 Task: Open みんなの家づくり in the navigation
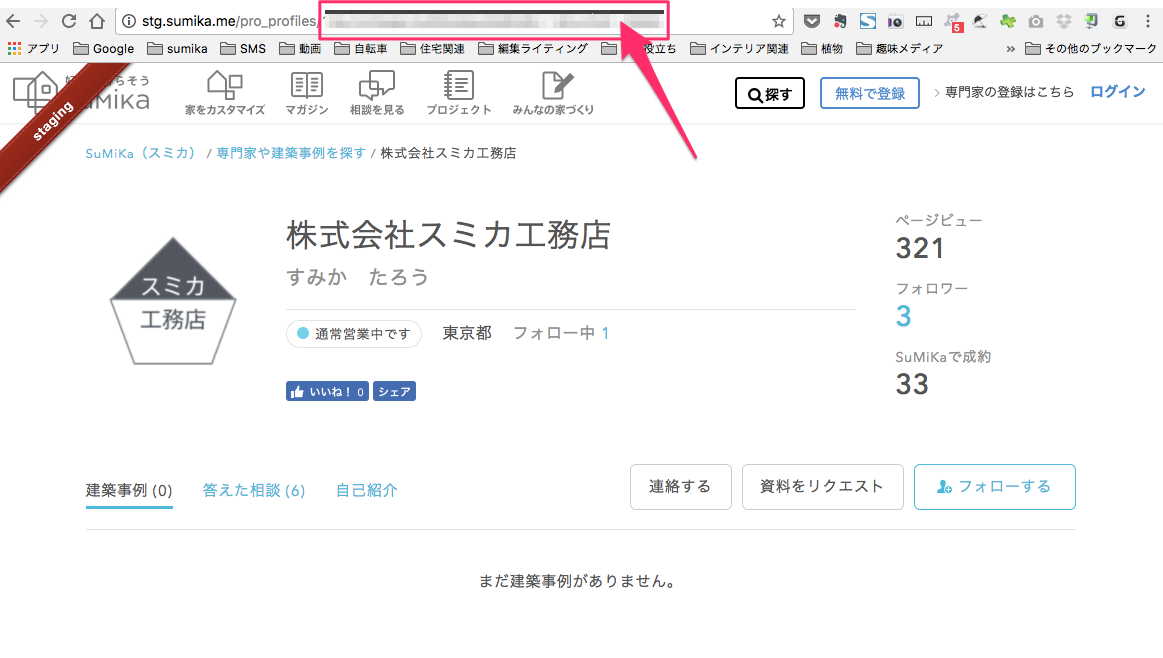[x=553, y=93]
